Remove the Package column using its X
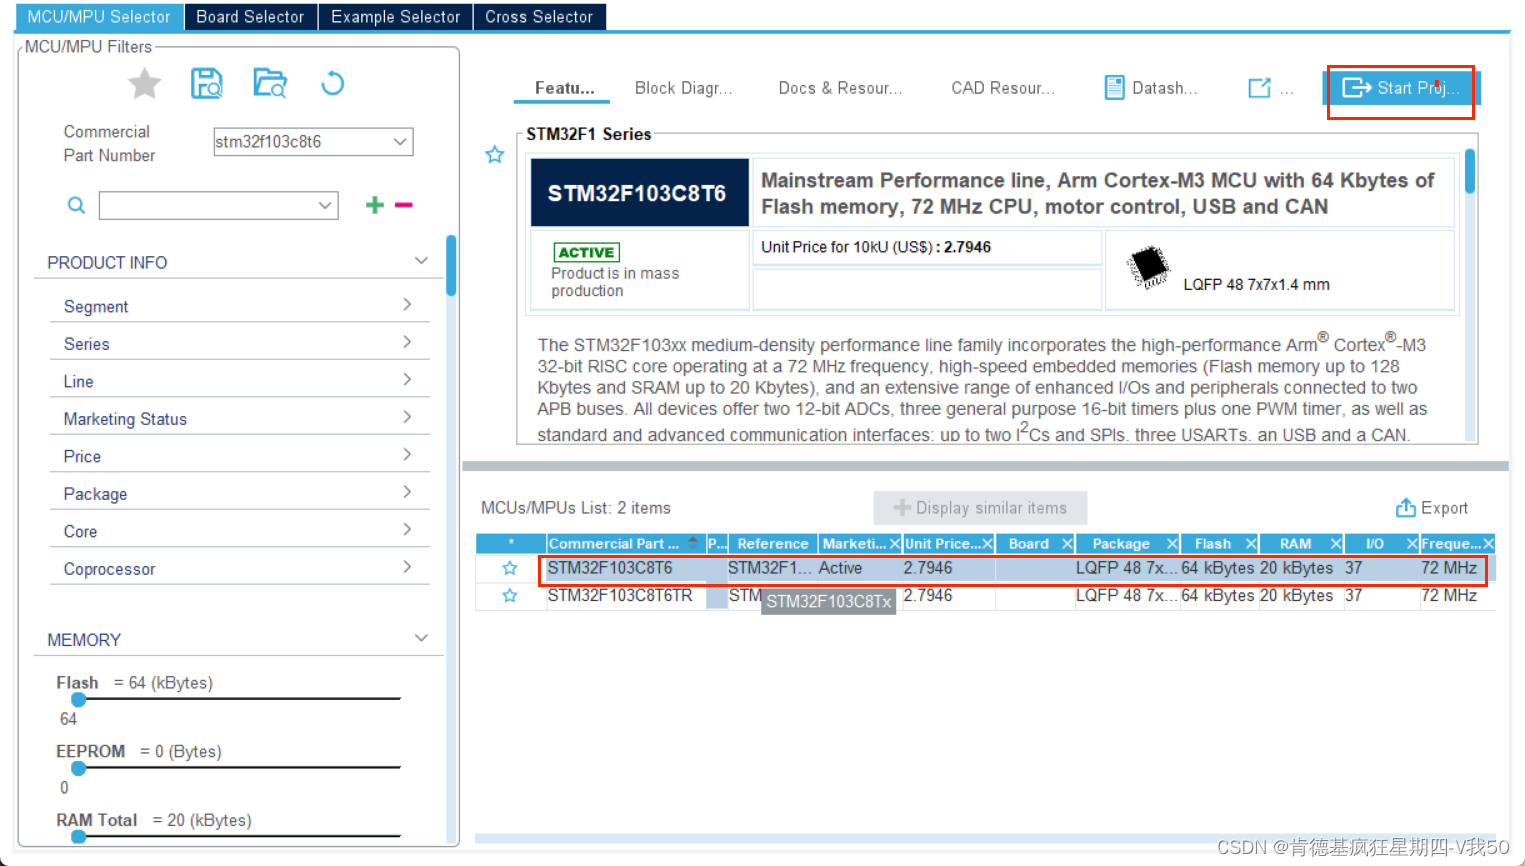The height and width of the screenshot is (866, 1525). point(1172,544)
